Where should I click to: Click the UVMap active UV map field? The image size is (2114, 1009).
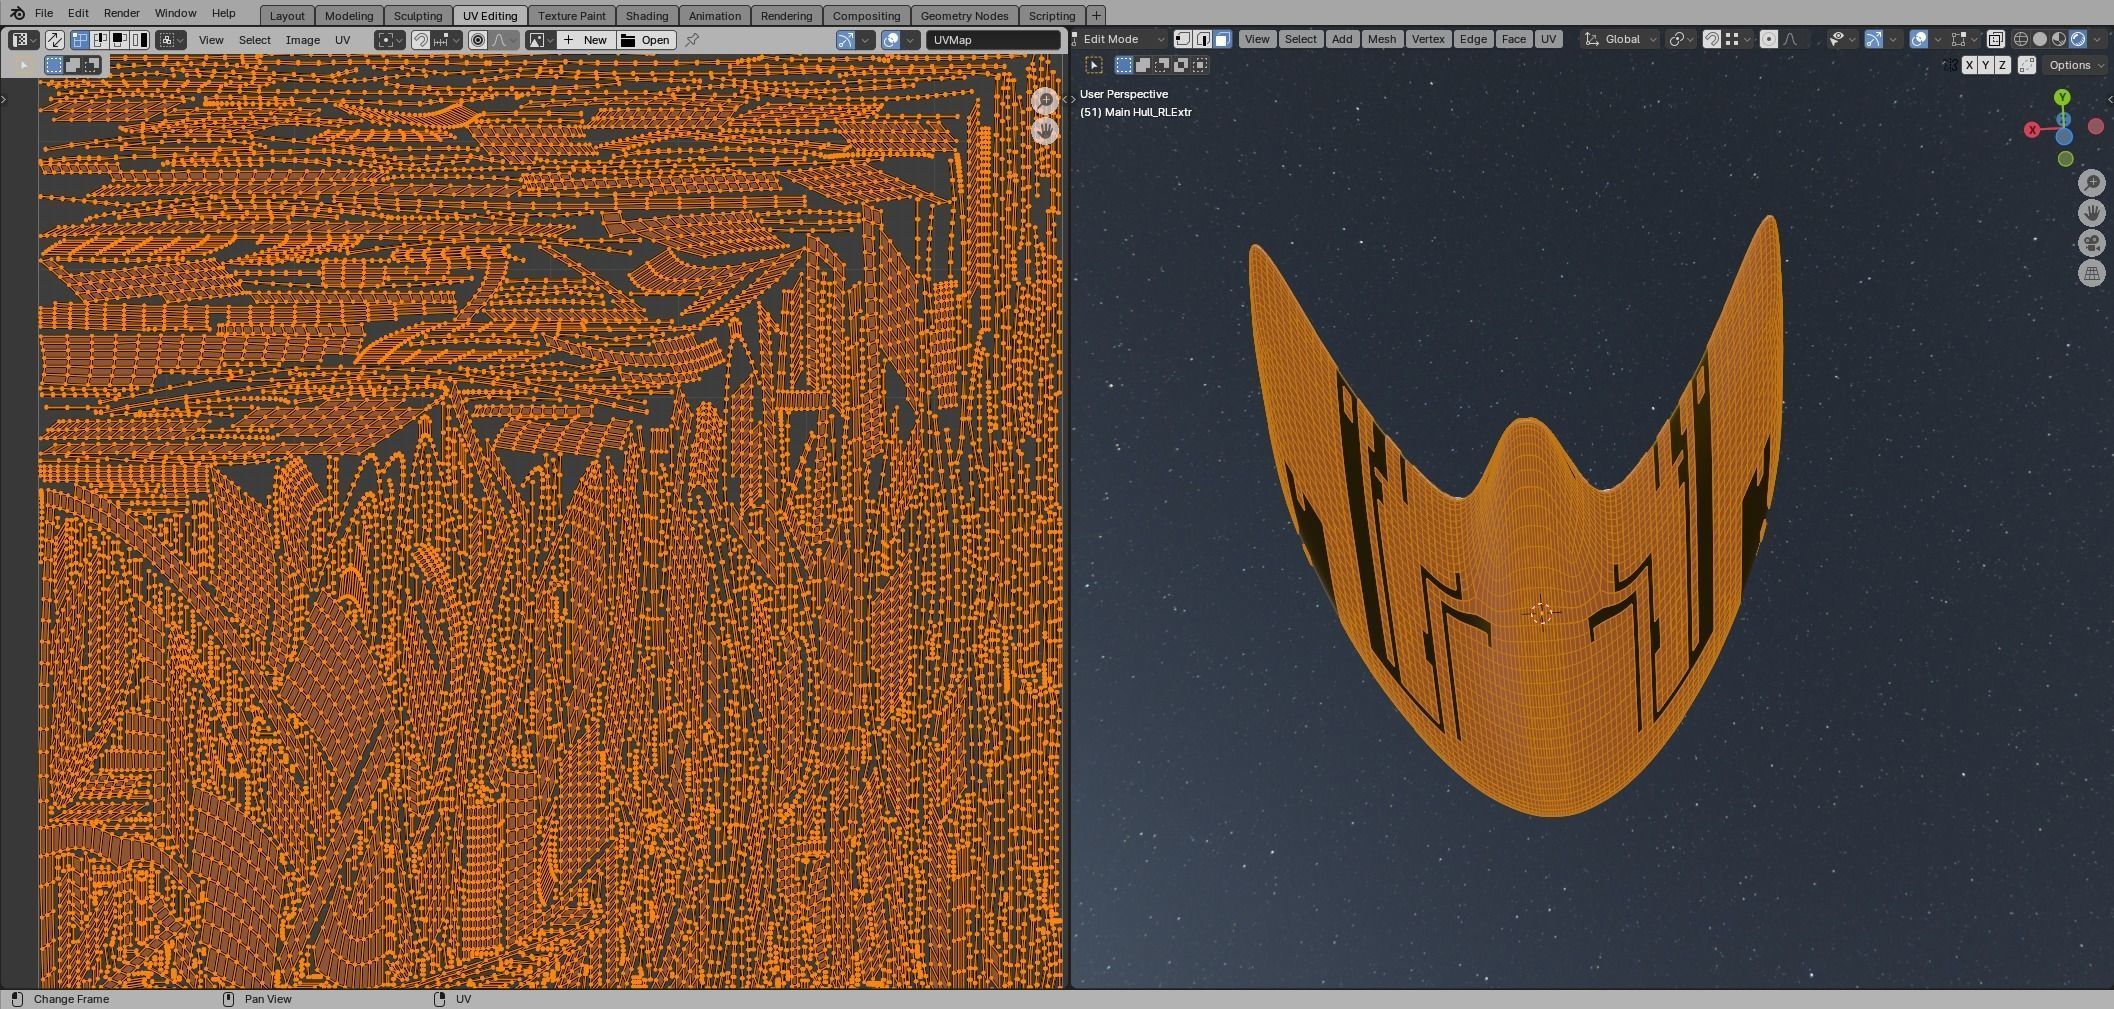click(x=993, y=40)
